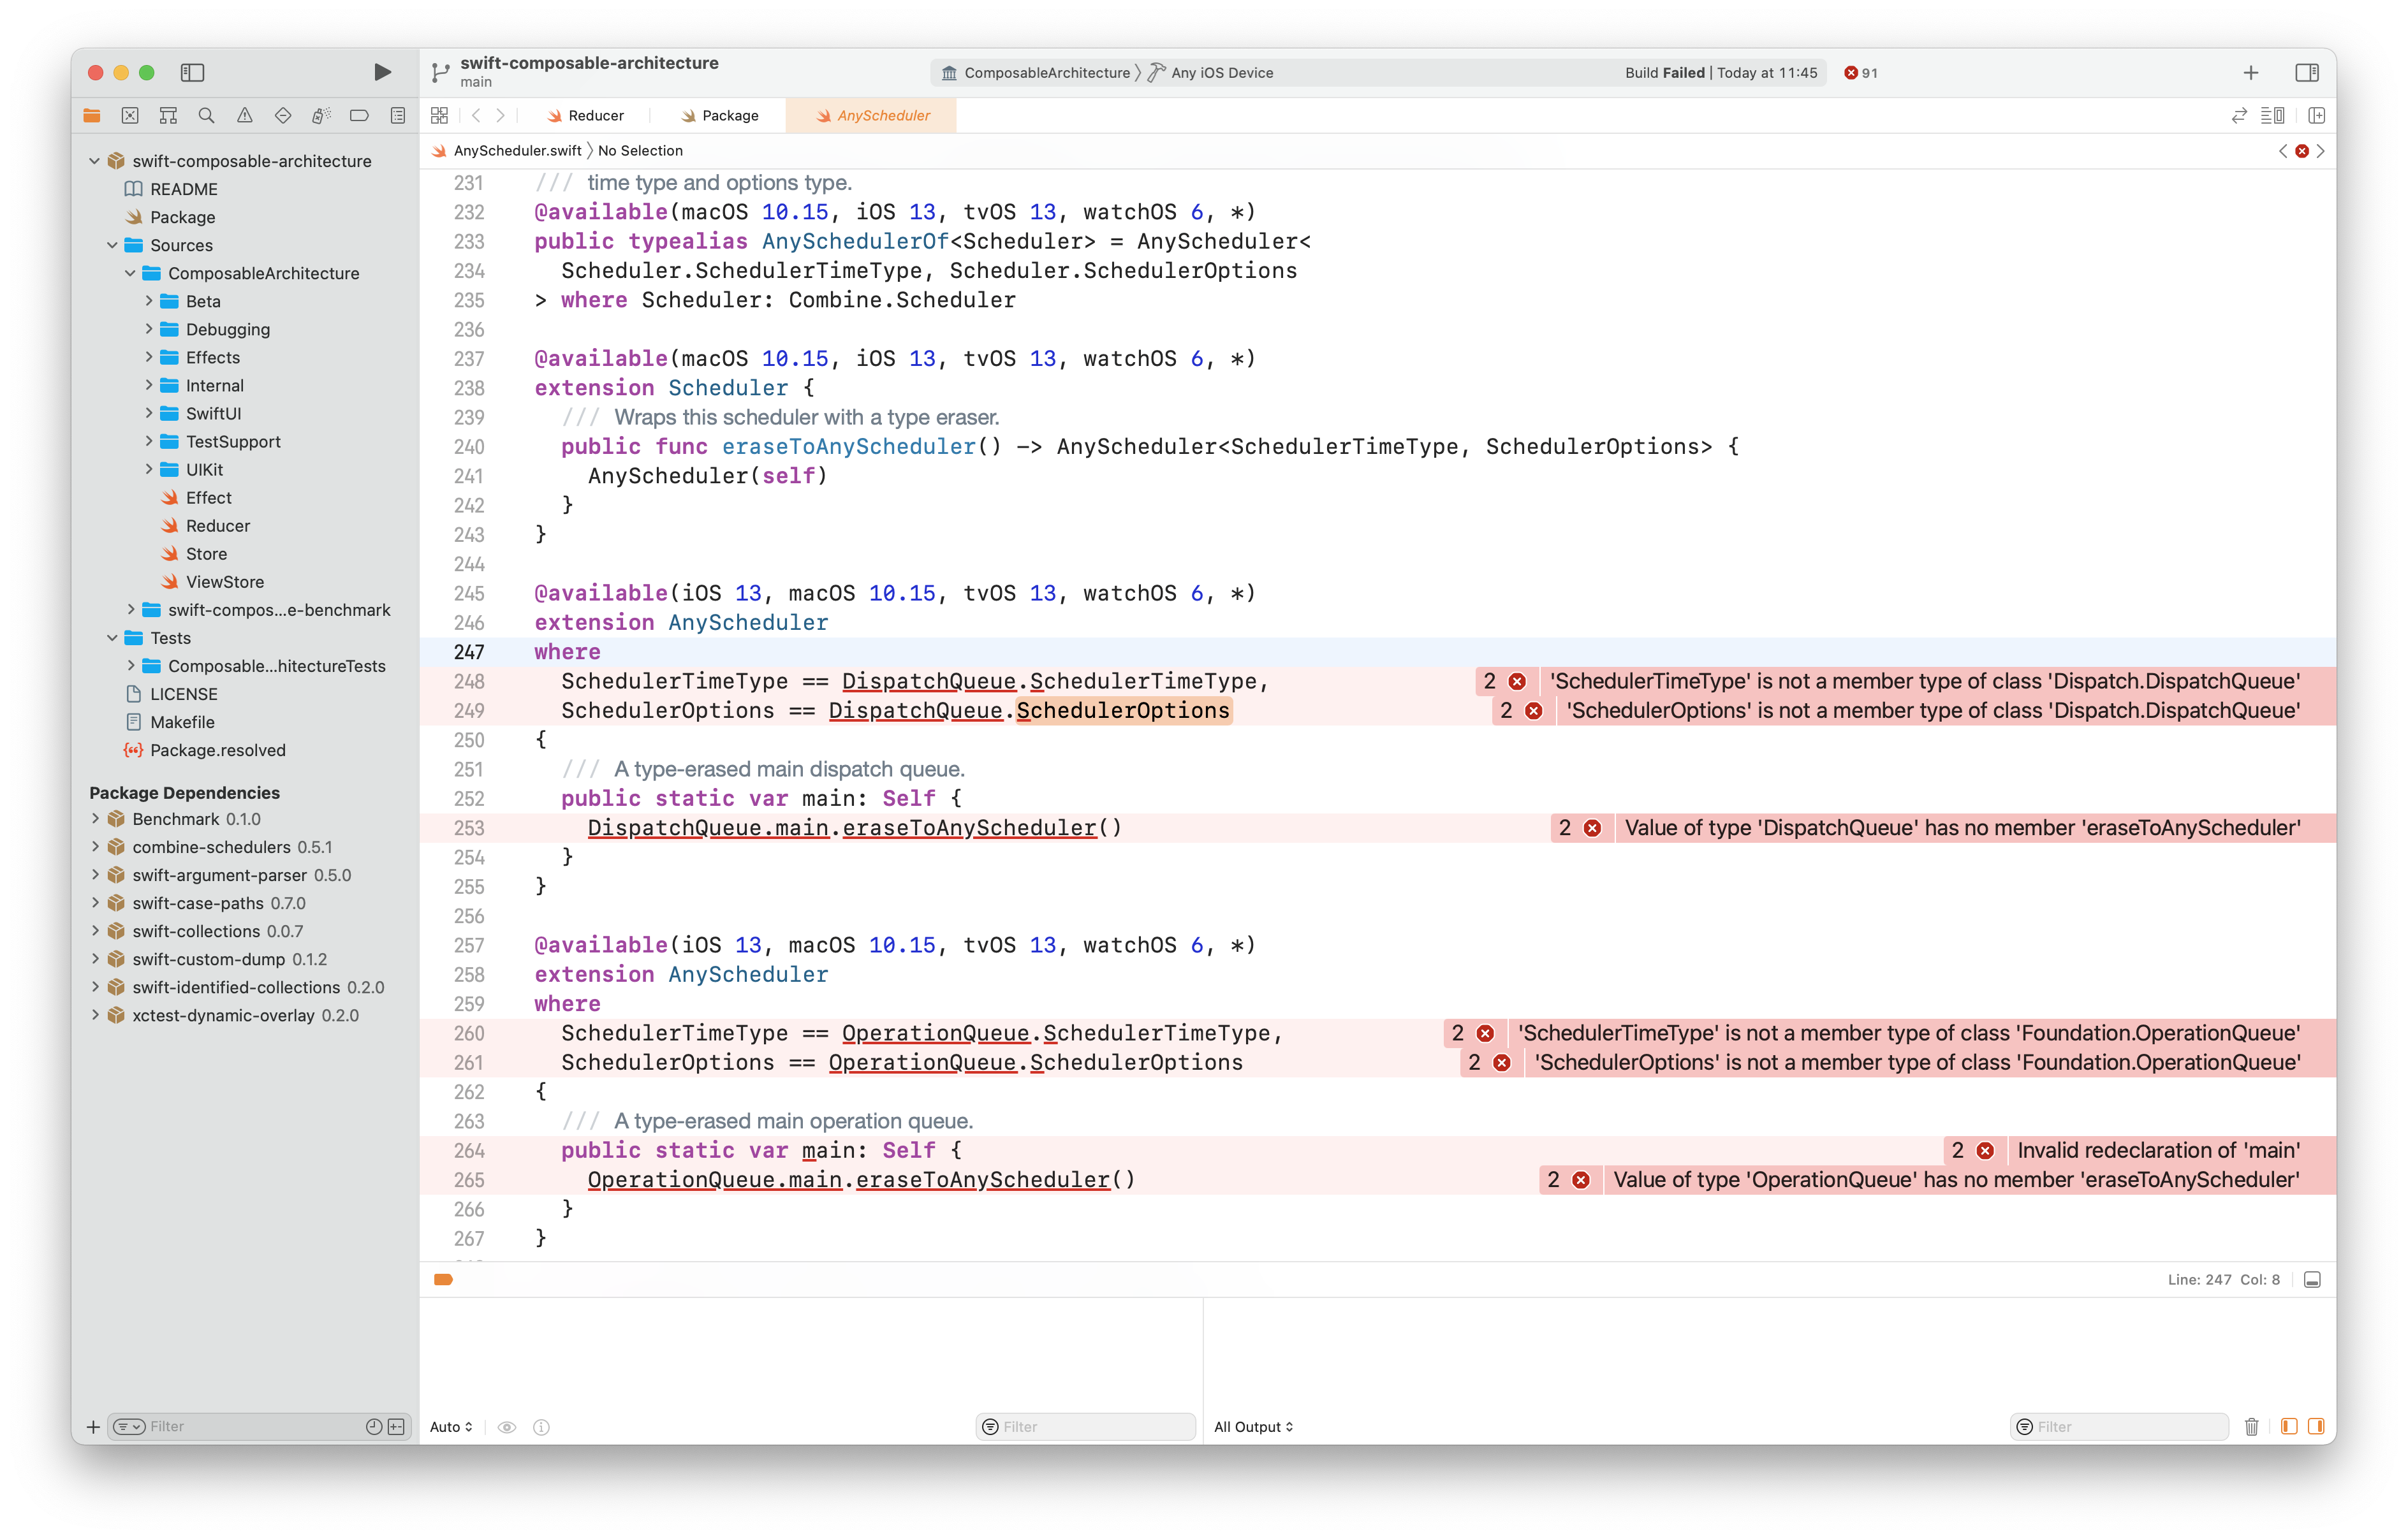Enable code review with the arrows icon

click(2239, 115)
